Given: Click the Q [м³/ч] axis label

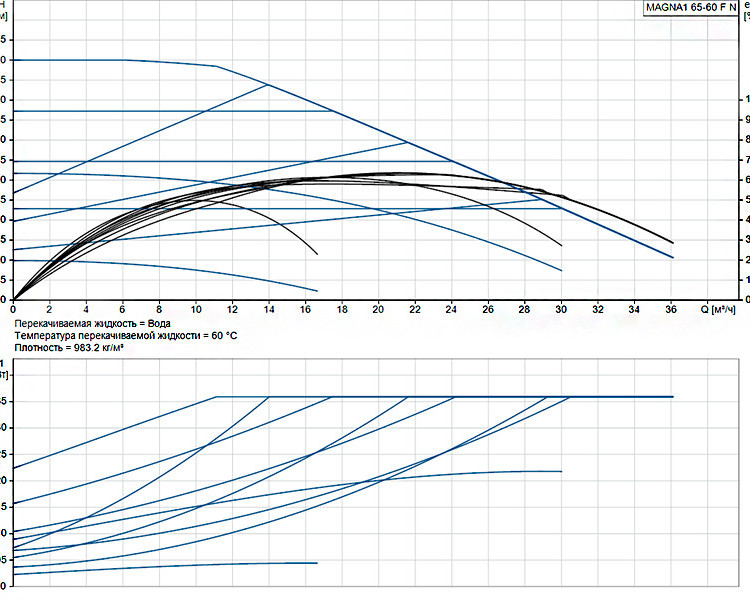Looking at the screenshot, I should [718, 310].
